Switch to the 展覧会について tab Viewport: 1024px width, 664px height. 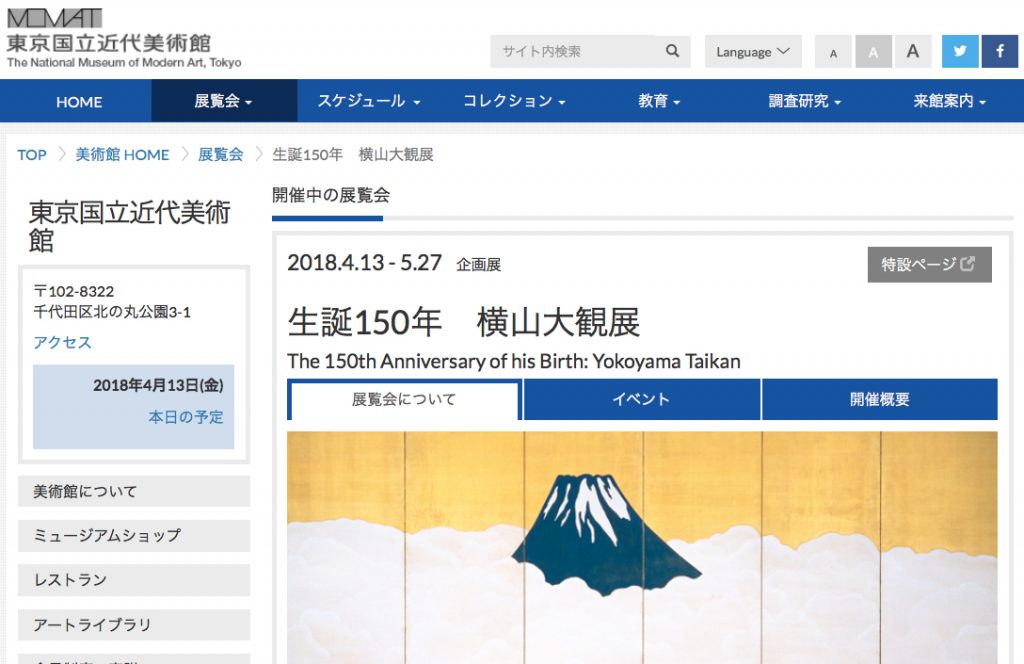point(404,399)
